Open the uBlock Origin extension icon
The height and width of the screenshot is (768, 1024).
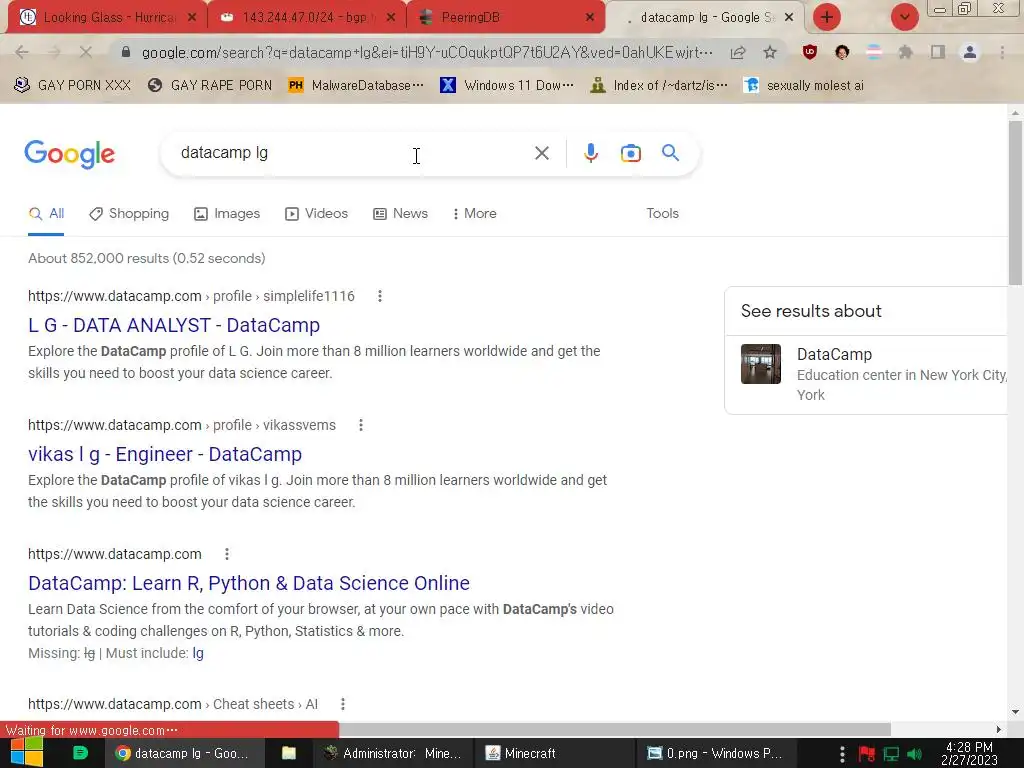coord(810,52)
